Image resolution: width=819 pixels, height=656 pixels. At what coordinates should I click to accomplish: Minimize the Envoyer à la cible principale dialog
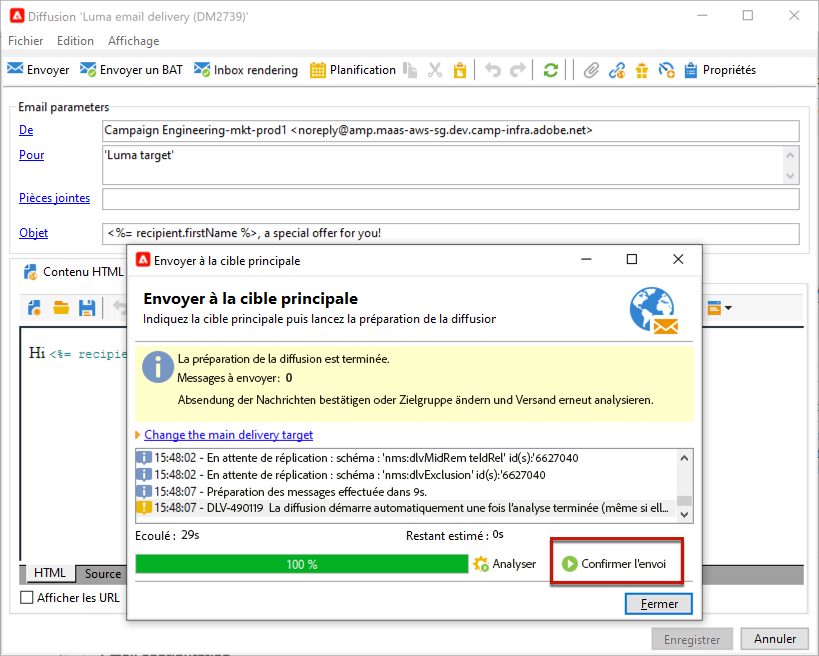click(586, 259)
